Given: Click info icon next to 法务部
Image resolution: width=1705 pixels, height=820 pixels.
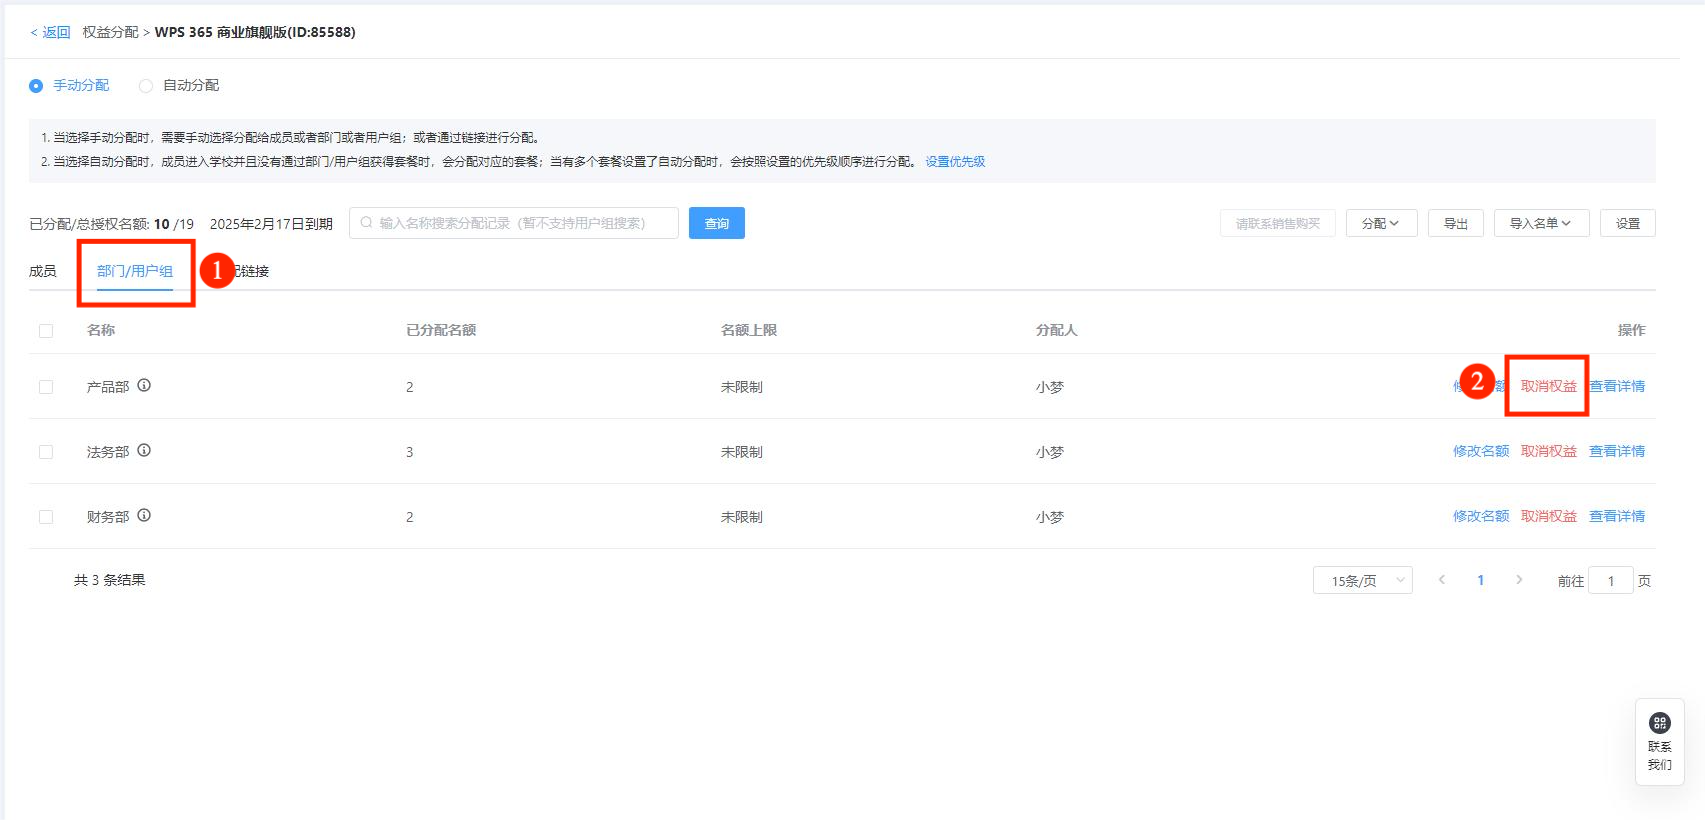Looking at the screenshot, I should [x=144, y=450].
